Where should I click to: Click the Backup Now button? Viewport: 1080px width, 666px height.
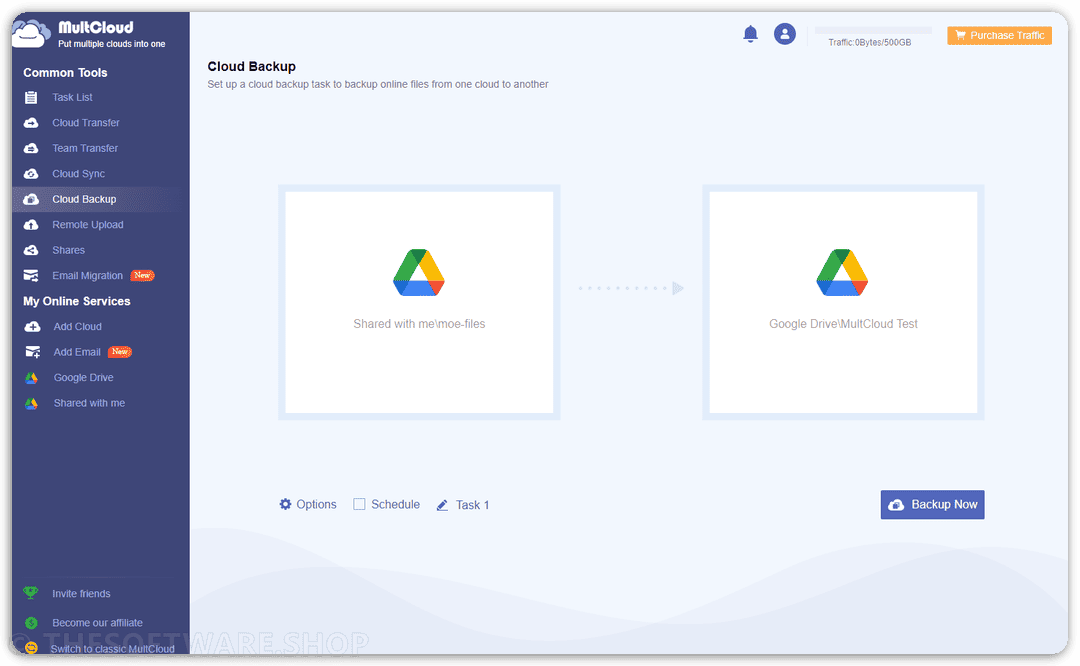pyautogui.click(x=933, y=505)
